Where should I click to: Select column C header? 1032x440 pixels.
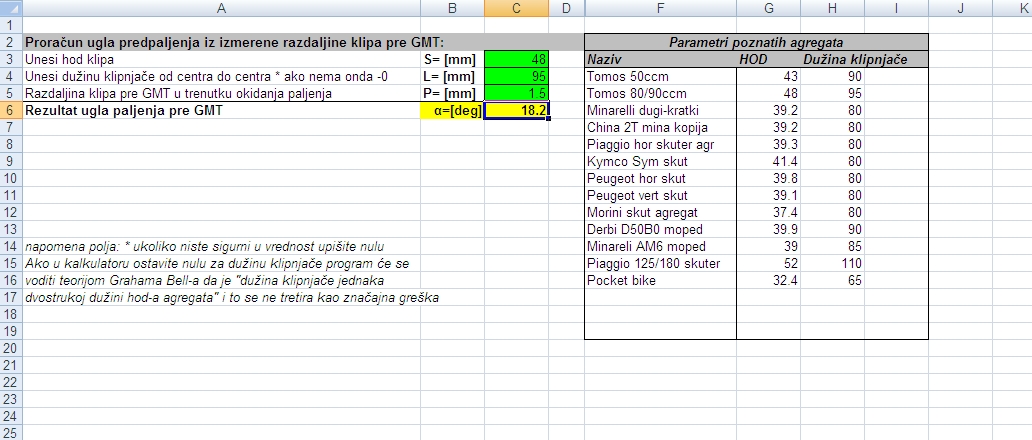click(516, 8)
